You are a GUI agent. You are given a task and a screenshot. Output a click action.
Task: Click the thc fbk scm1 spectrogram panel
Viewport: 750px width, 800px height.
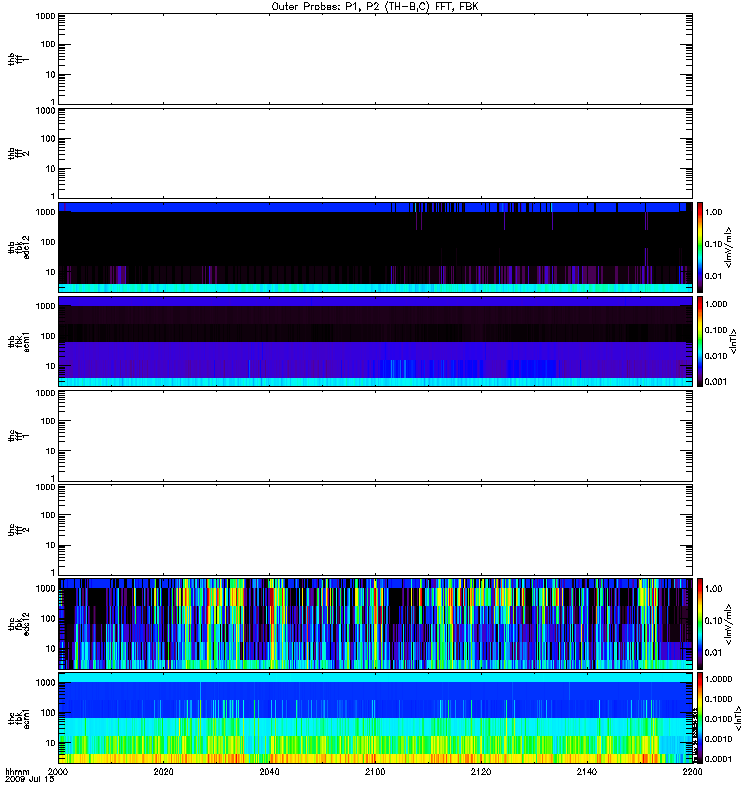(x=375, y=718)
